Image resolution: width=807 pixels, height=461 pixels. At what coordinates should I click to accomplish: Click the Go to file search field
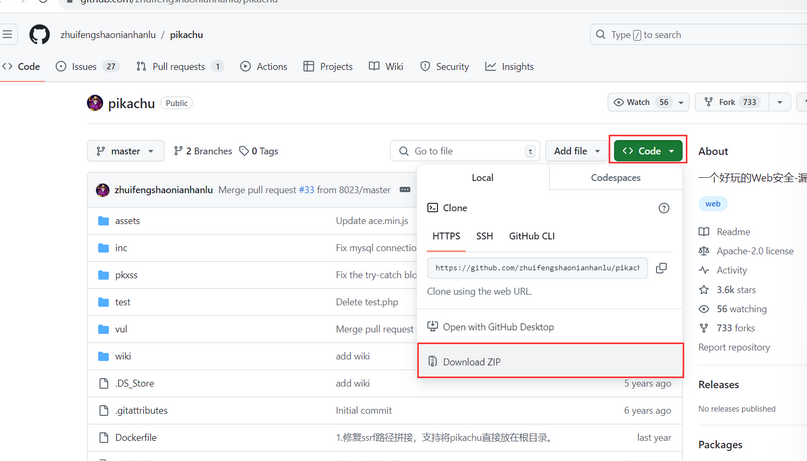[465, 151]
